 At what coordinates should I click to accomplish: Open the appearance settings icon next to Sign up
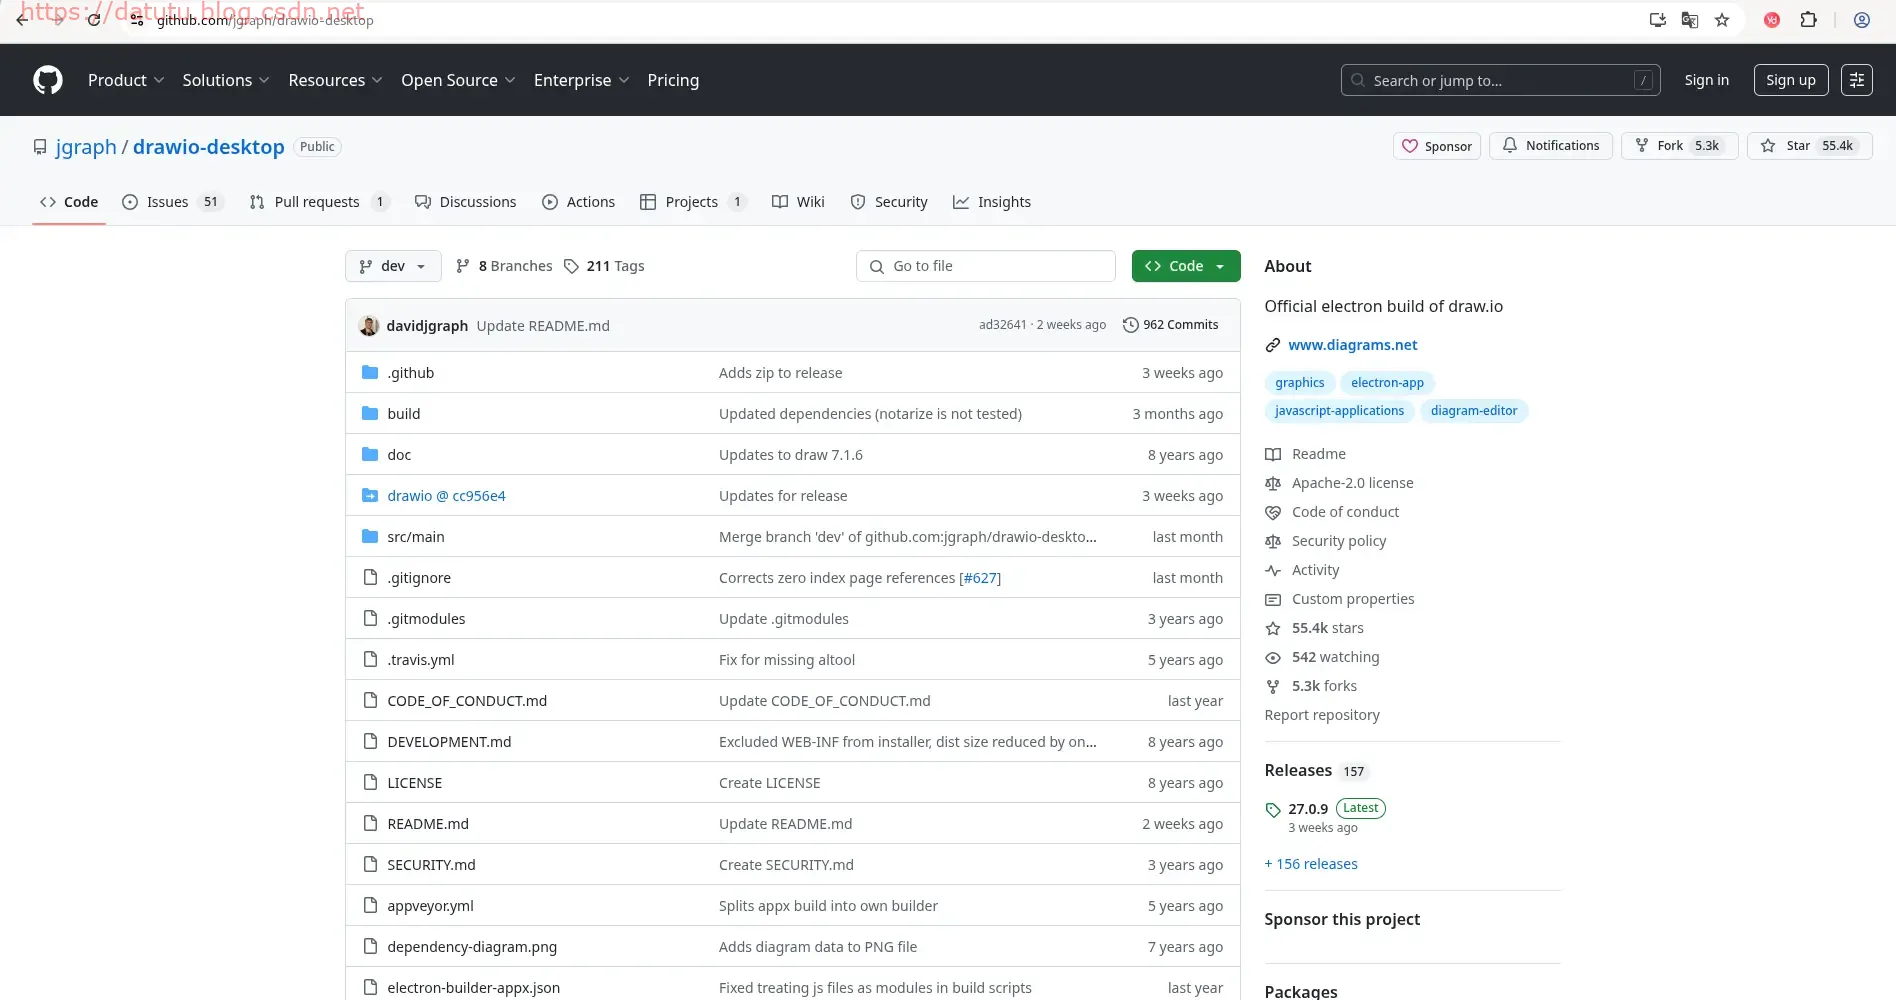(1857, 80)
